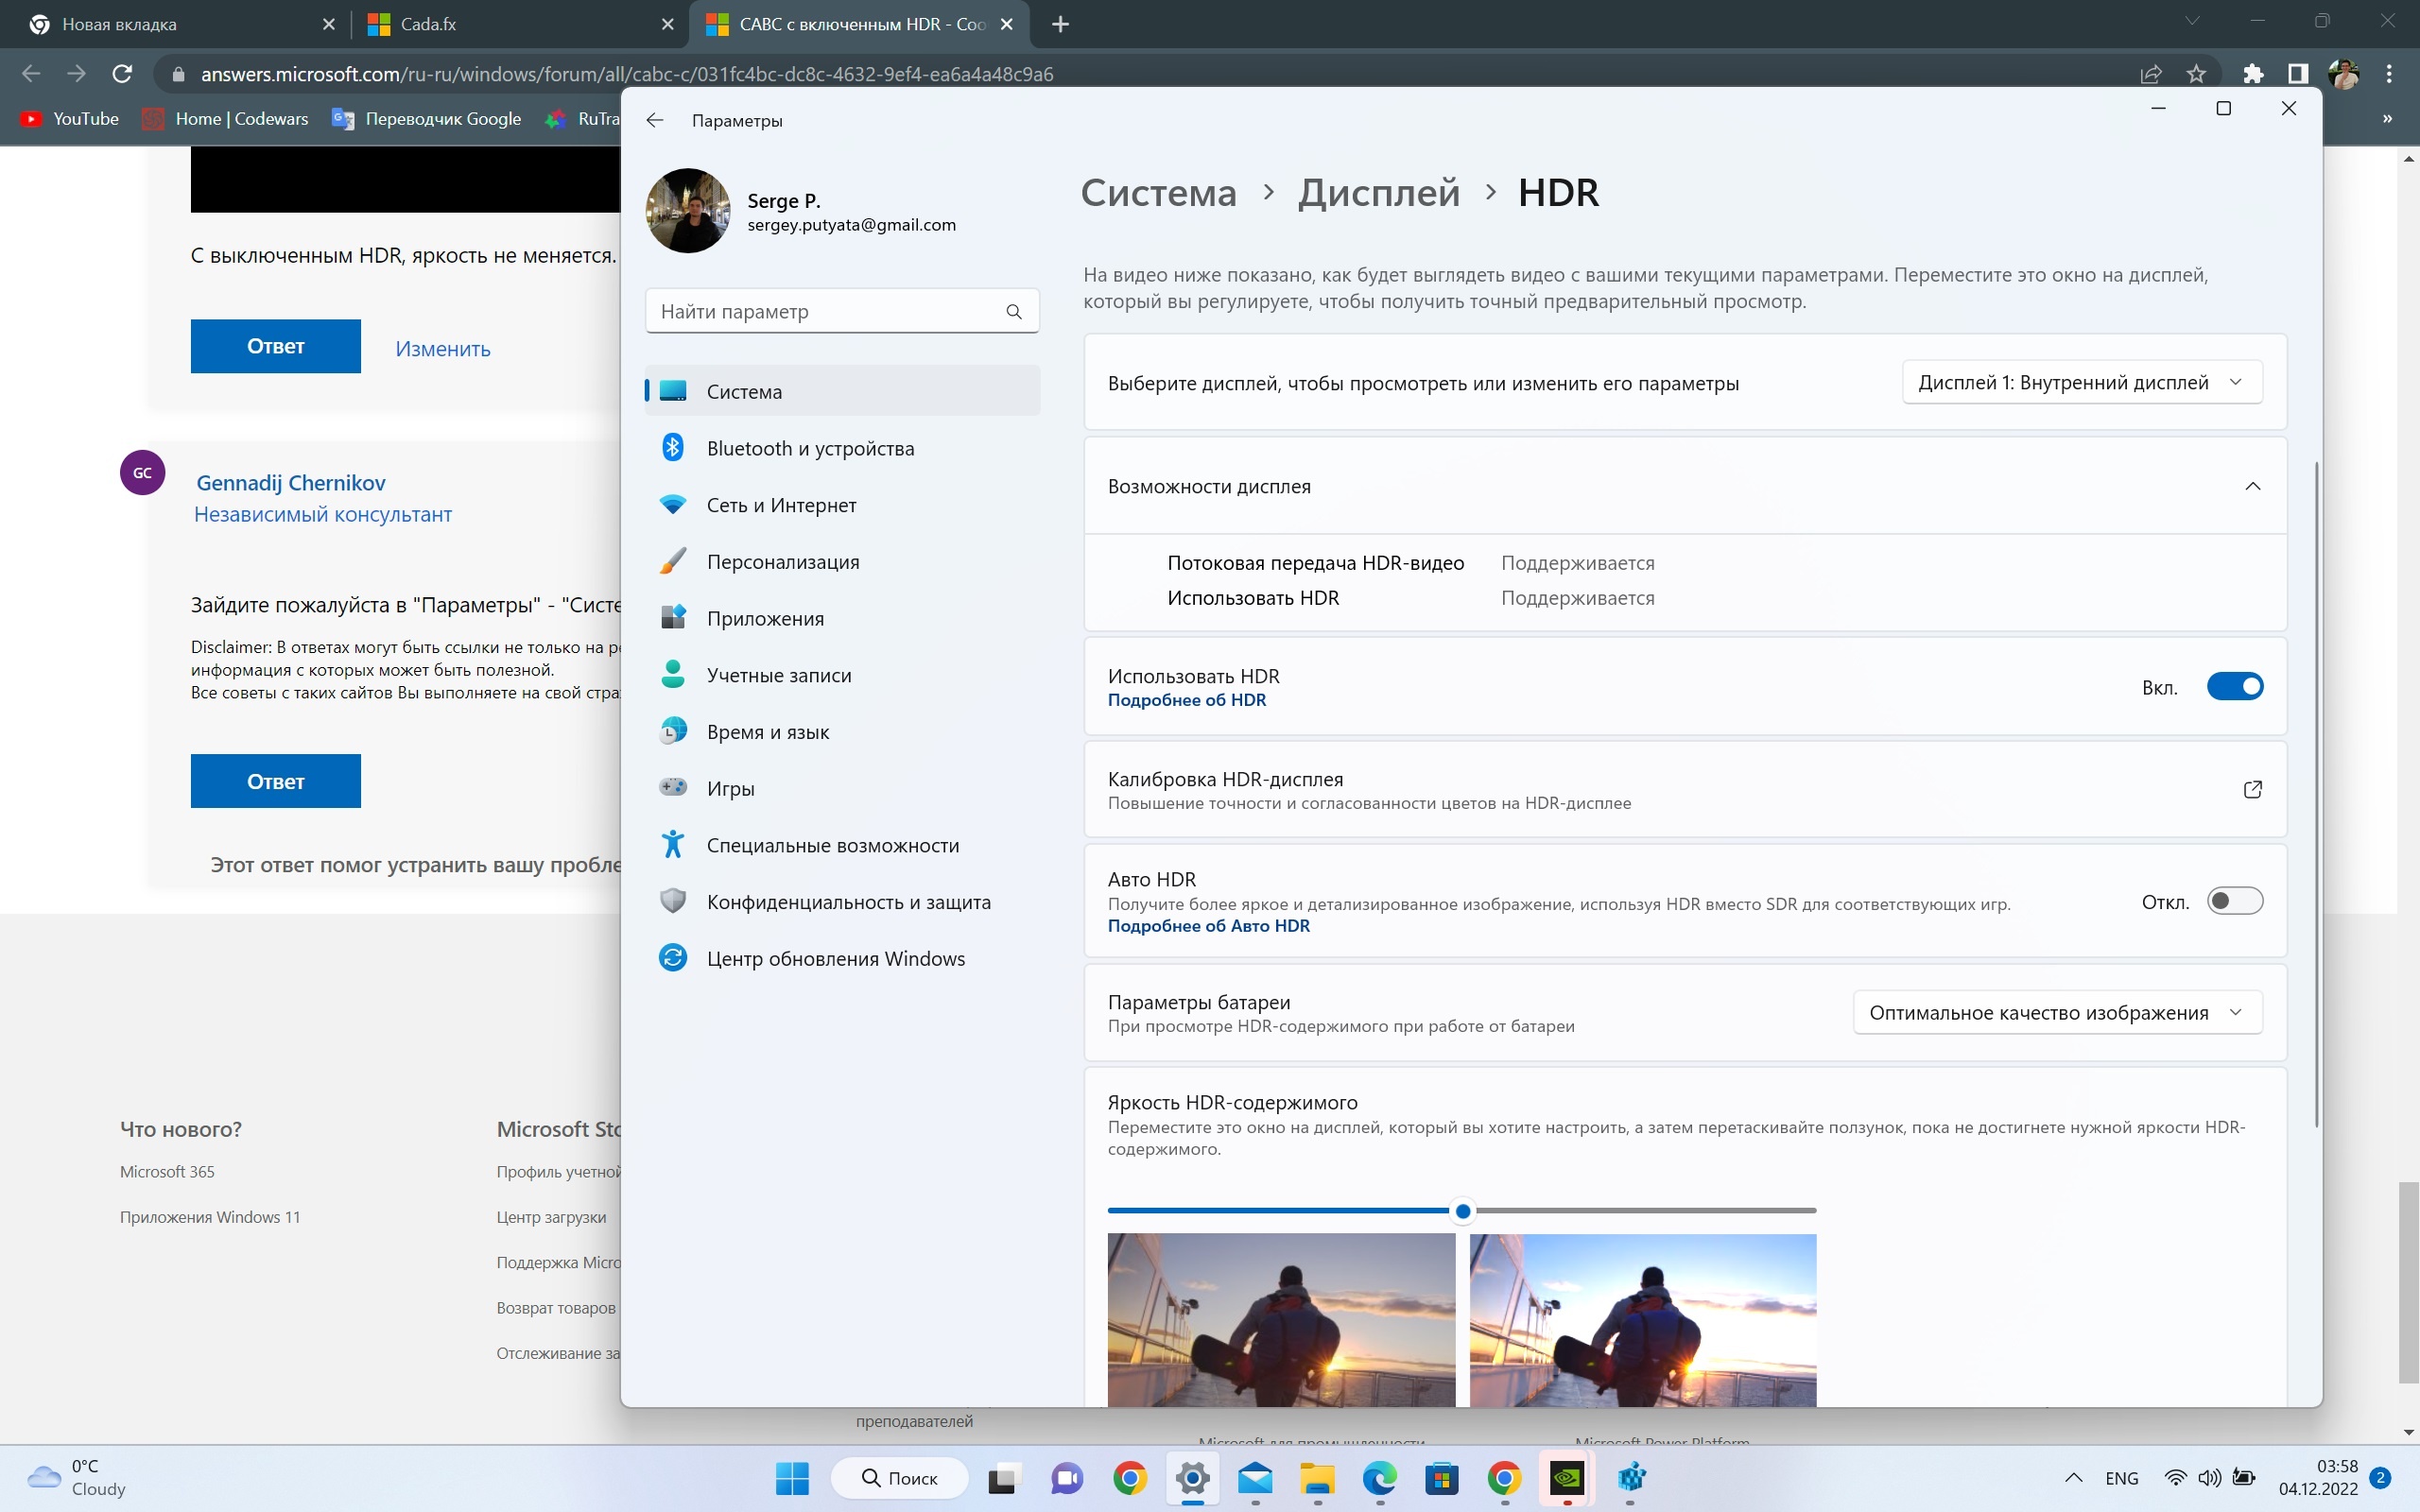Click the Центр обновления Windows icon
The width and height of the screenshot is (2420, 1512).
click(674, 956)
